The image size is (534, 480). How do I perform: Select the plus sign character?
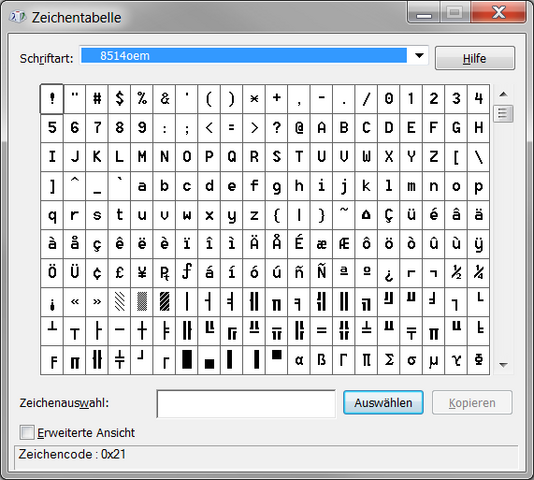point(277,99)
